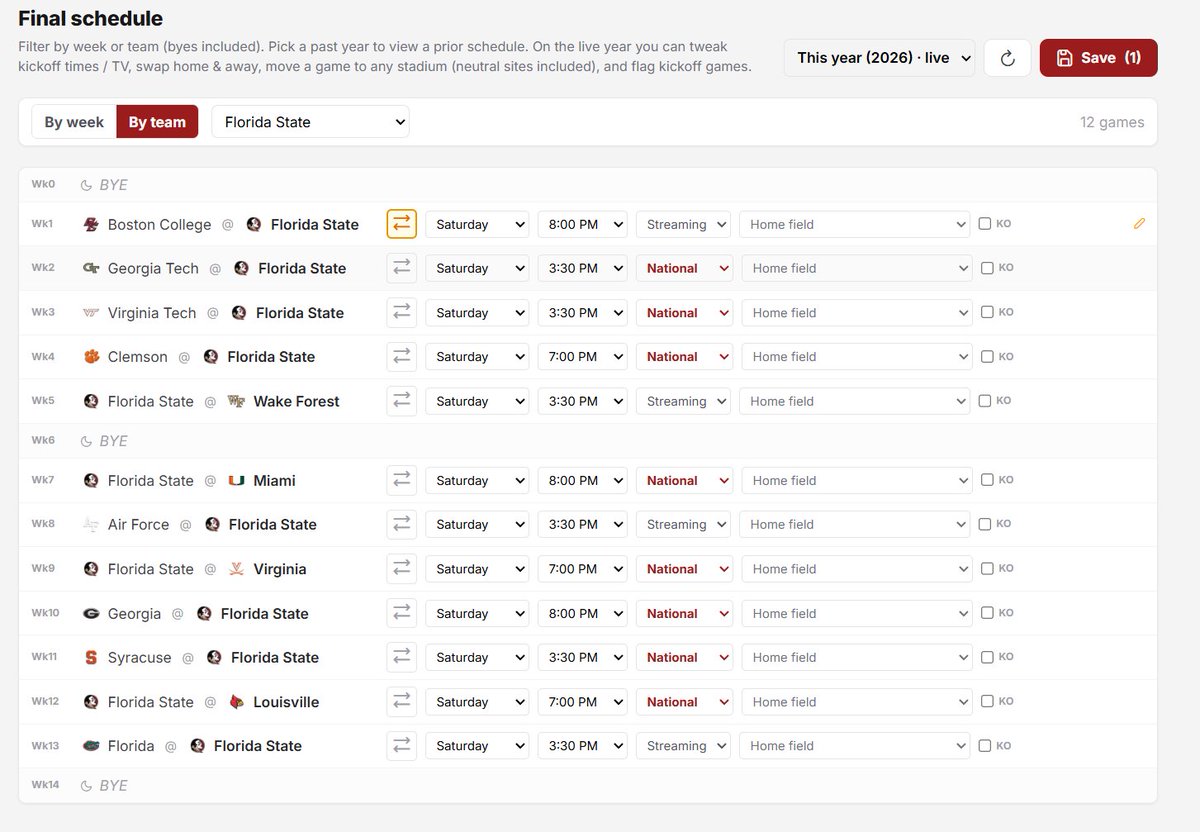Image resolution: width=1200 pixels, height=832 pixels.
Task: Open the This year (2026) live dropdown
Action: 879,58
